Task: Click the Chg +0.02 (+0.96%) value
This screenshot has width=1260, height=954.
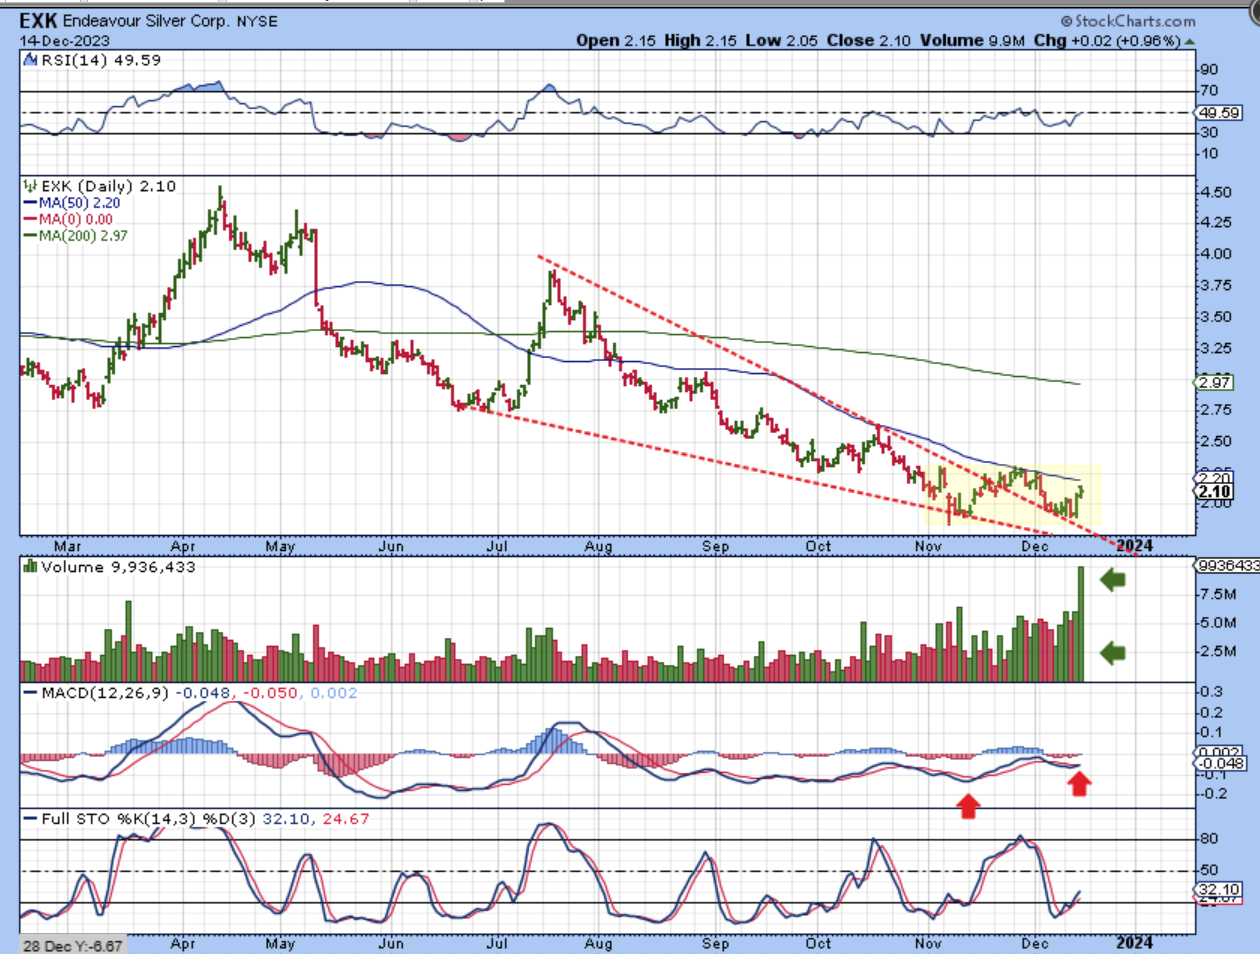Action: [1107, 40]
